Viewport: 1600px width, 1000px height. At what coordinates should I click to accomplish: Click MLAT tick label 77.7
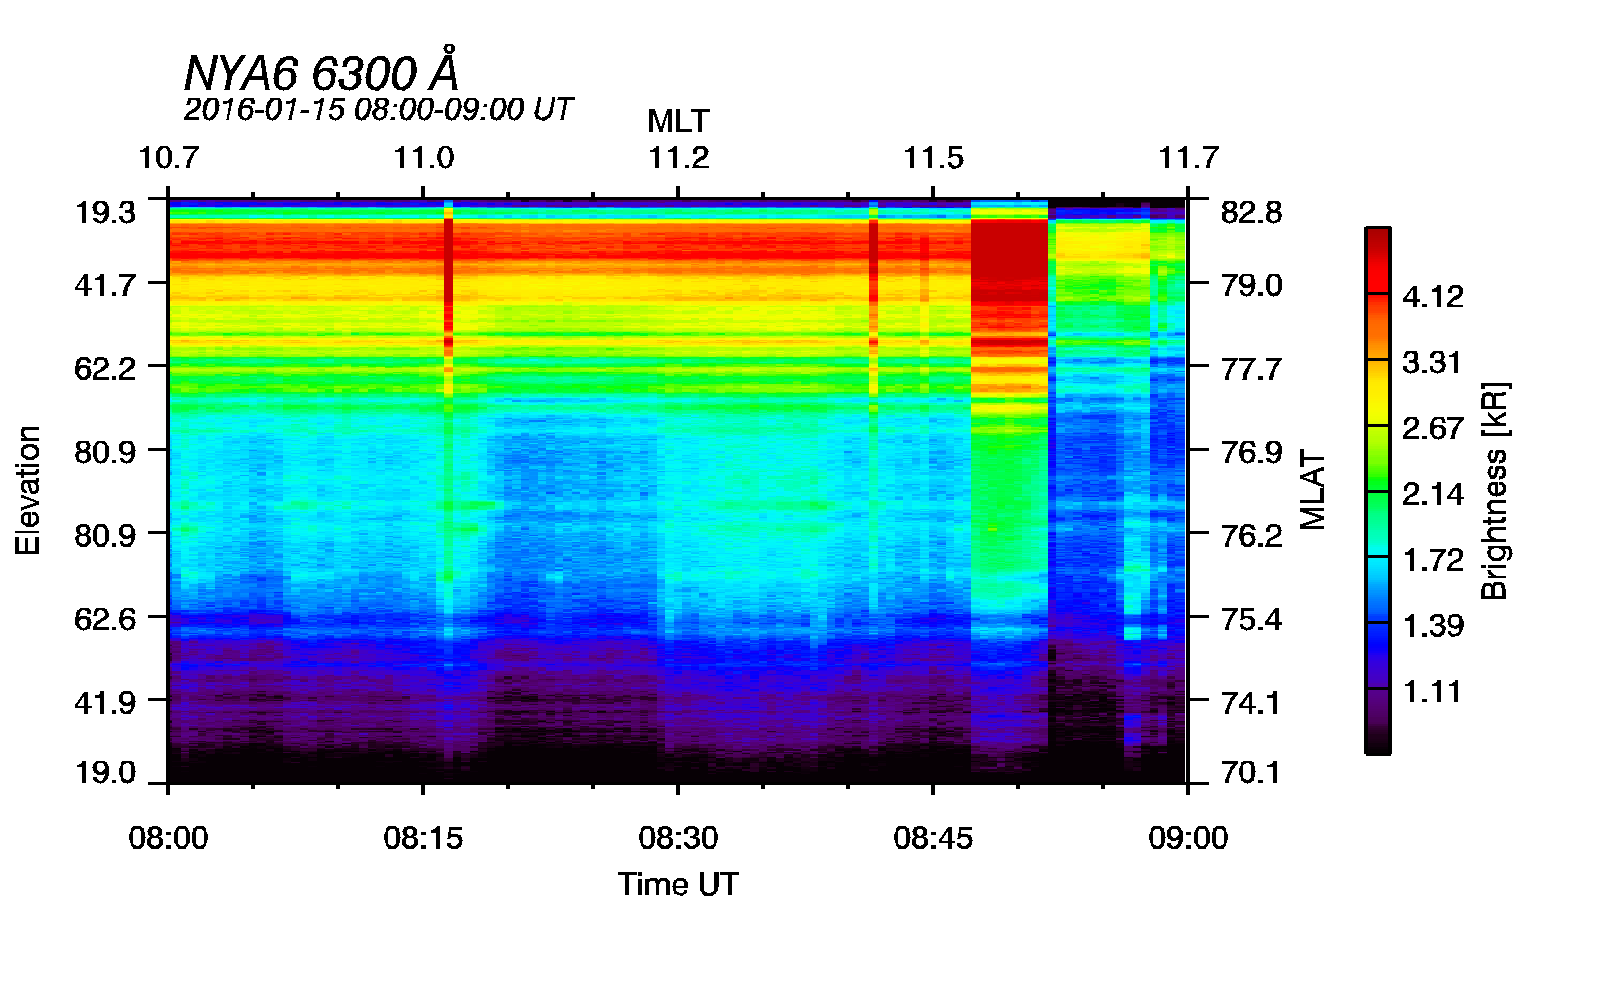(1251, 368)
